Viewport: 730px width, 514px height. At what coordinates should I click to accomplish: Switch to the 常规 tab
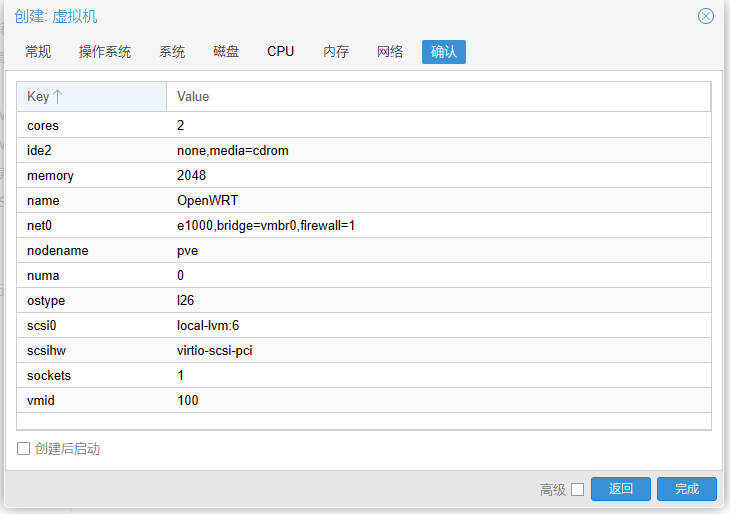tap(38, 52)
